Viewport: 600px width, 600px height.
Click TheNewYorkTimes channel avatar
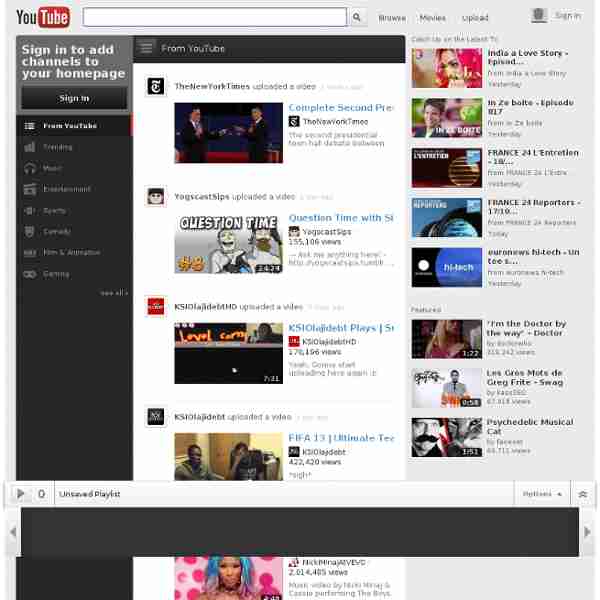pyautogui.click(x=156, y=87)
